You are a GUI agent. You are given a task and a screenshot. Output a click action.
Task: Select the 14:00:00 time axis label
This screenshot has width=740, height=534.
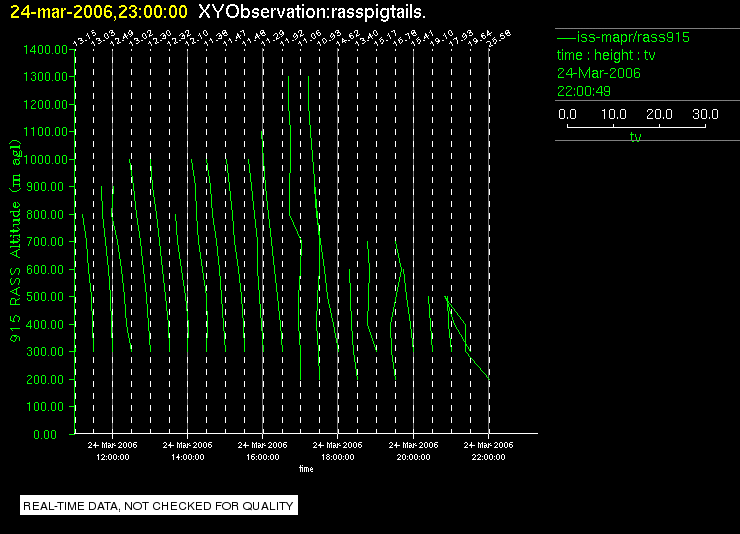[187, 457]
